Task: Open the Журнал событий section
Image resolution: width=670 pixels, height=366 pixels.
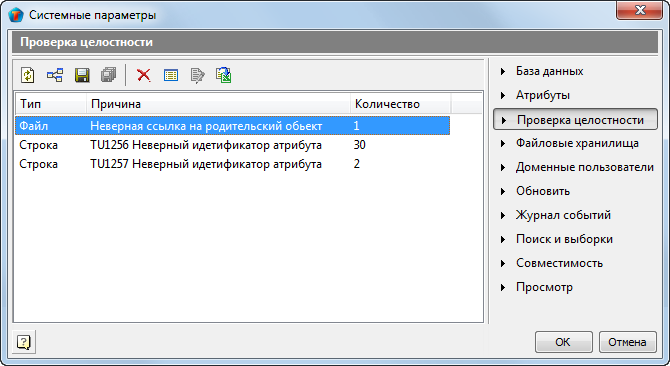Action: click(x=563, y=215)
